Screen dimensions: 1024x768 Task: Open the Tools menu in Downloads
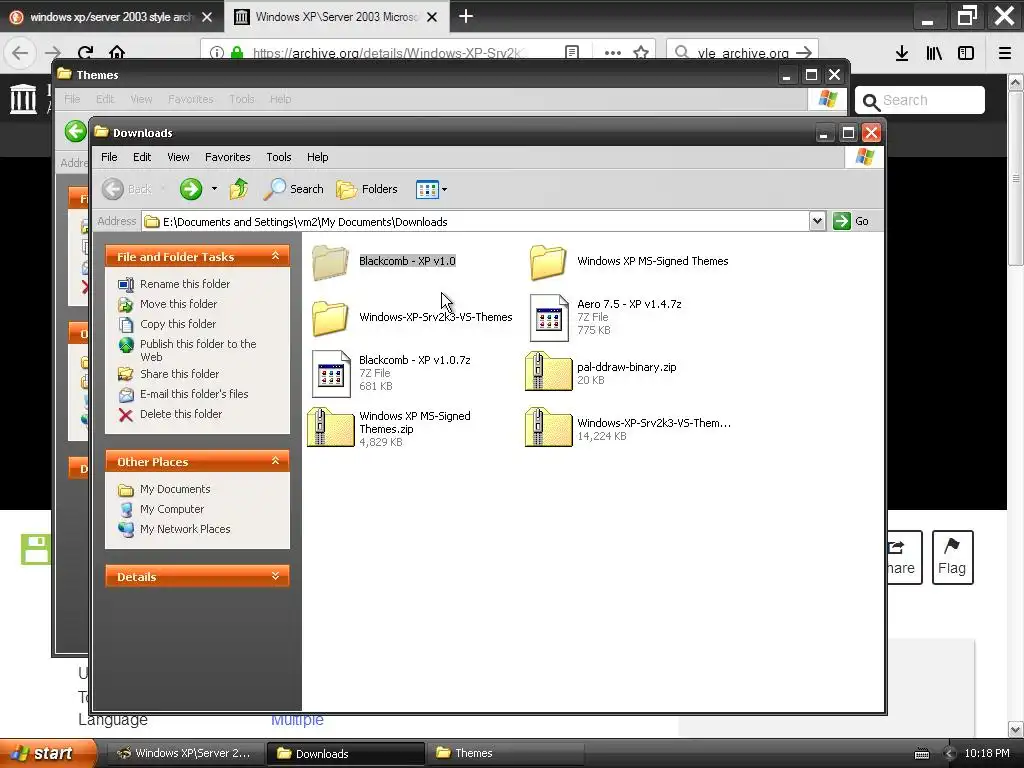coord(278,157)
